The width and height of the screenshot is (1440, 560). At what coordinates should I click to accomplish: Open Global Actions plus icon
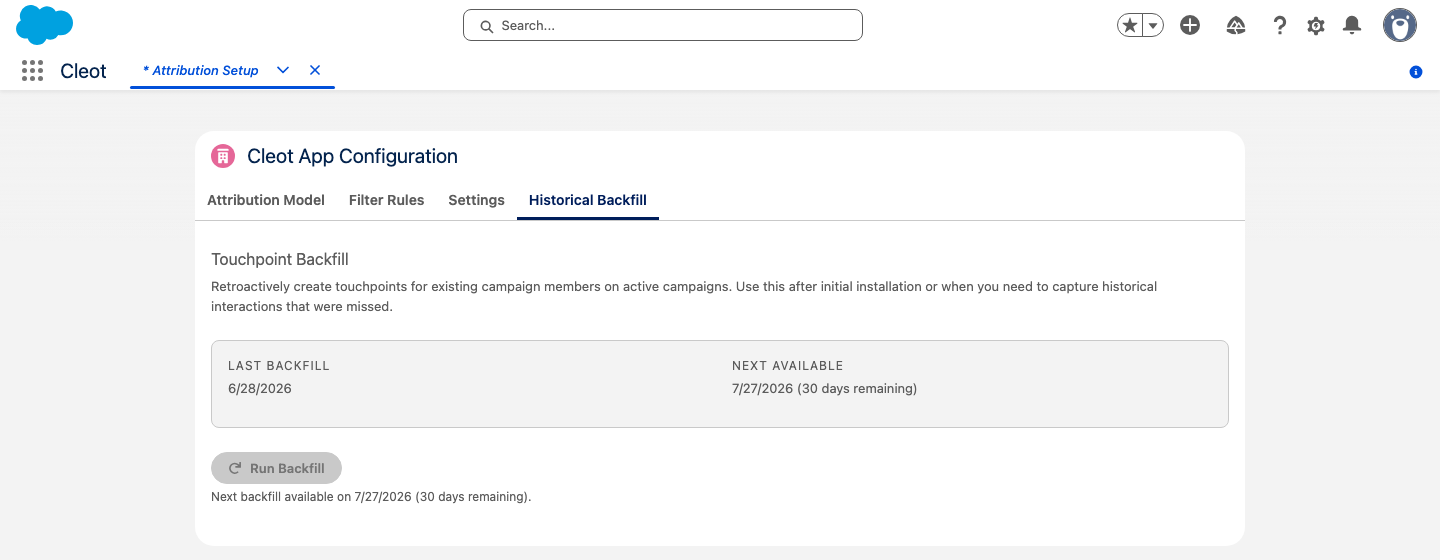tap(1190, 26)
